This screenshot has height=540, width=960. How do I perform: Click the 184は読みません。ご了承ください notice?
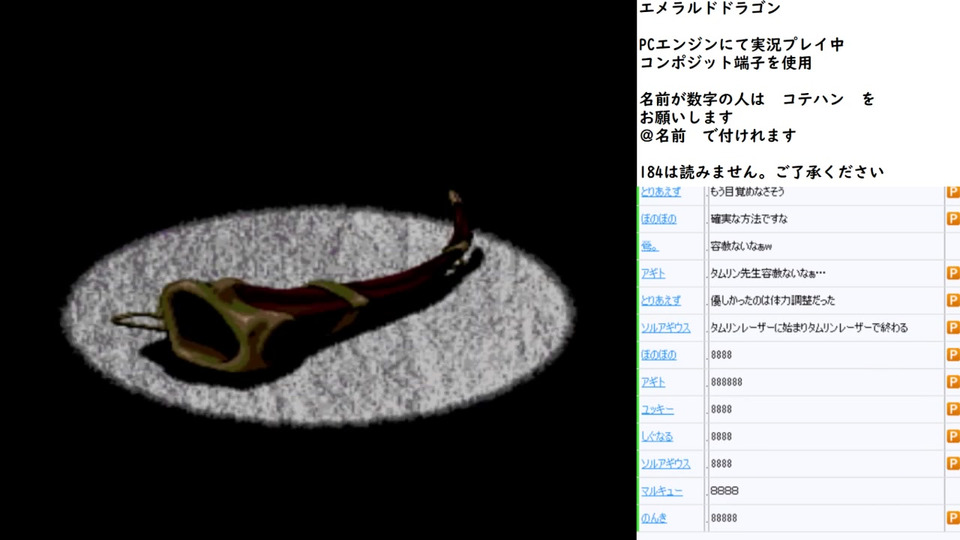762,171
